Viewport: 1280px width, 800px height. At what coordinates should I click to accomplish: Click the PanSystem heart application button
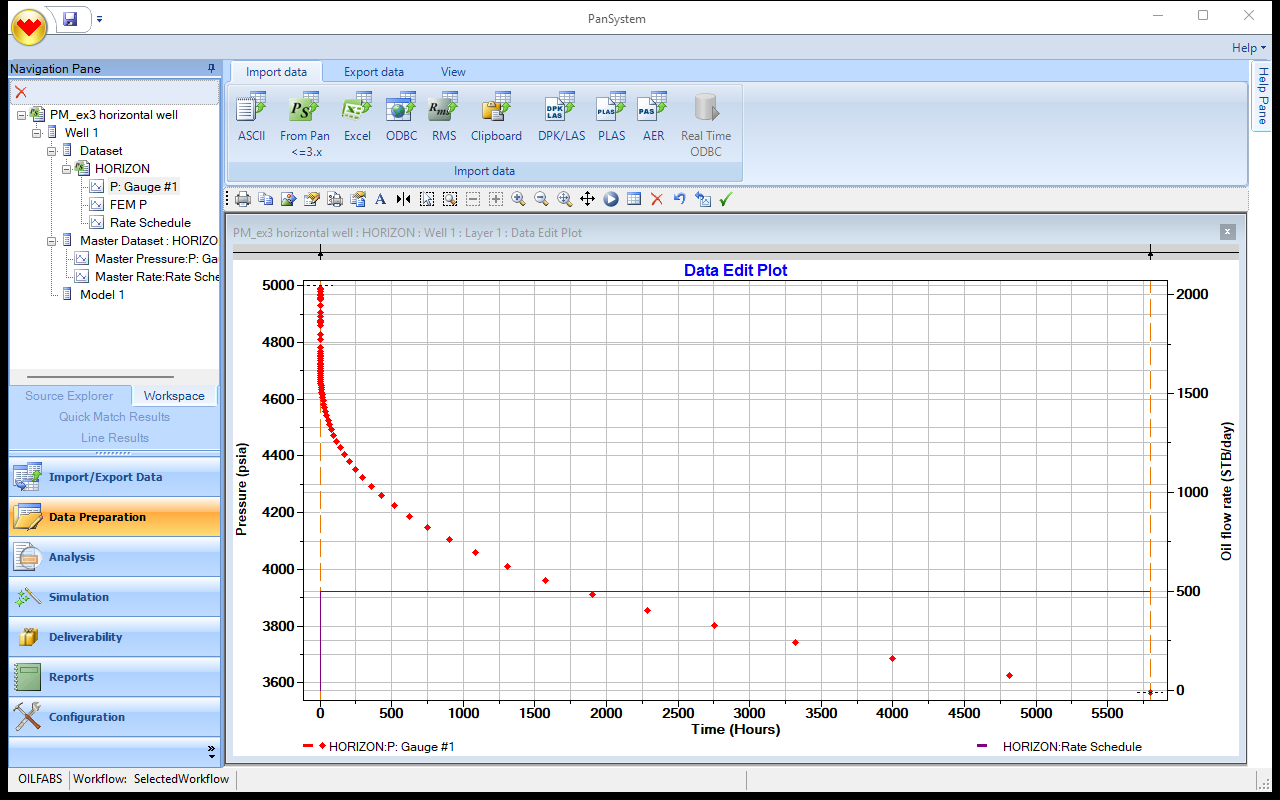coord(30,25)
